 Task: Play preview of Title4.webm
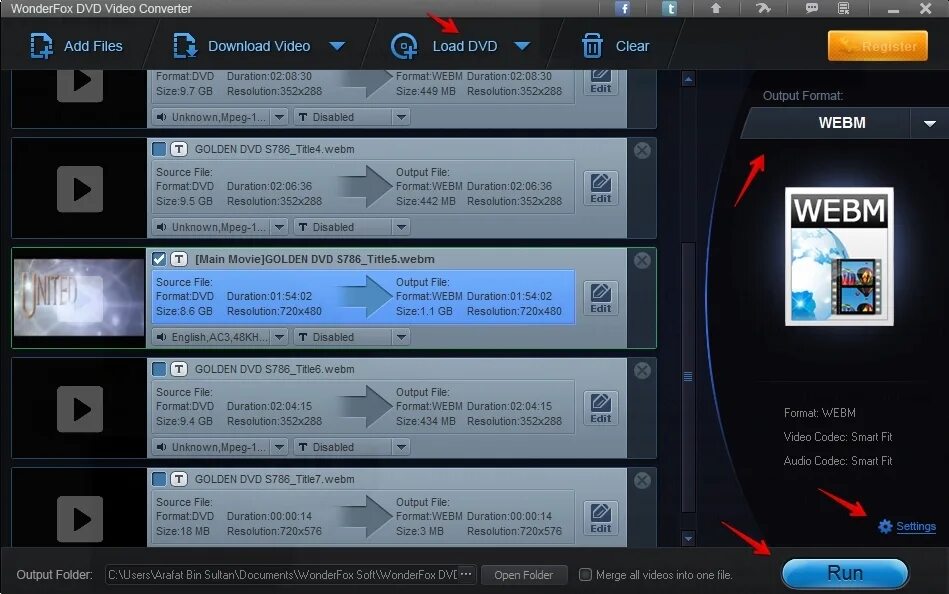(x=80, y=189)
